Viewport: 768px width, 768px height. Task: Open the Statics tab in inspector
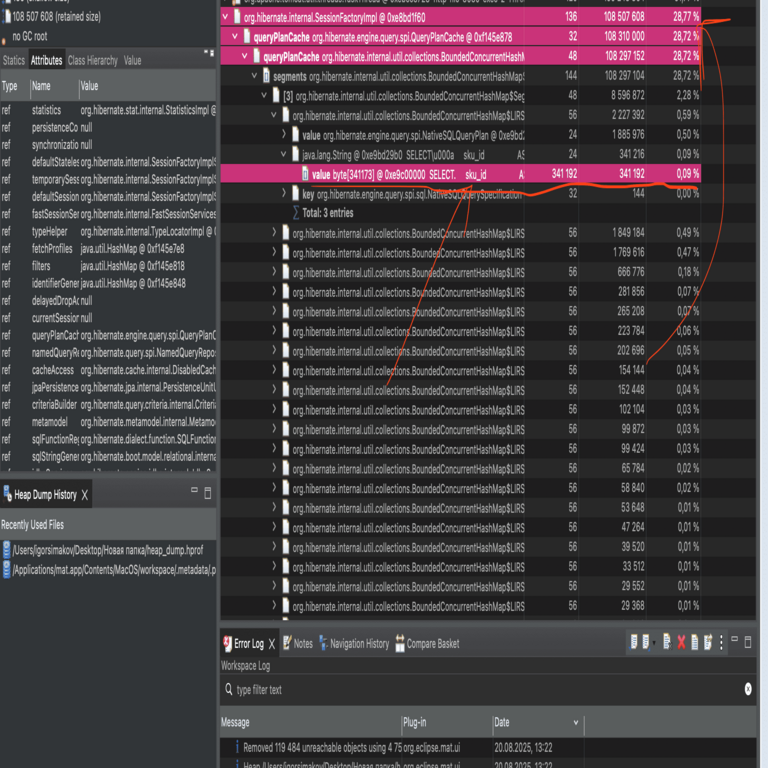[x=14, y=60]
